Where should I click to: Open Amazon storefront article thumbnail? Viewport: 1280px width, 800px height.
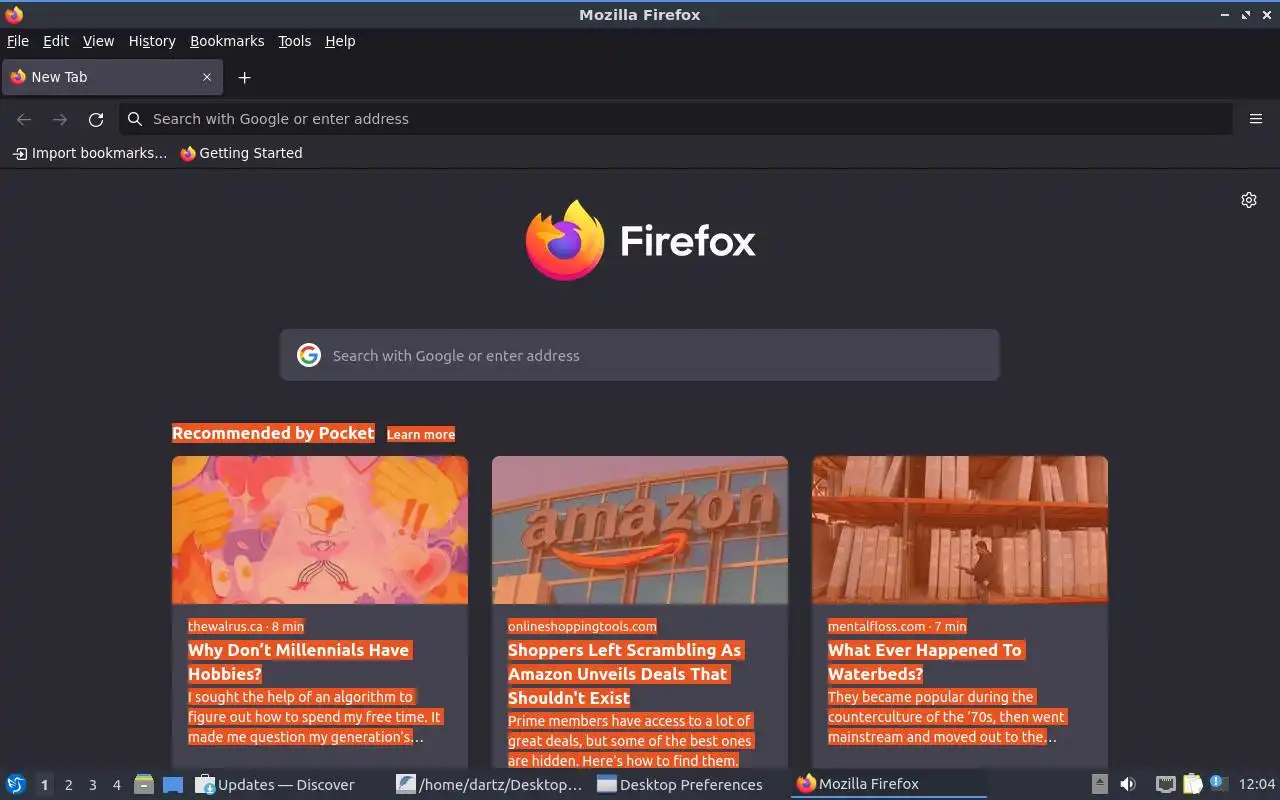point(640,530)
